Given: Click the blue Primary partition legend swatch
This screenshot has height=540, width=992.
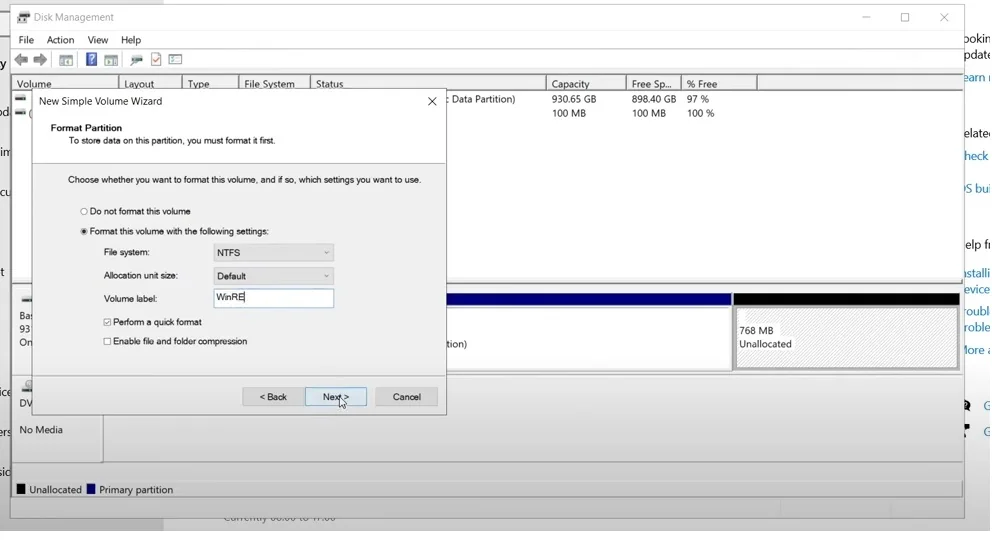Looking at the screenshot, I should click(91, 489).
